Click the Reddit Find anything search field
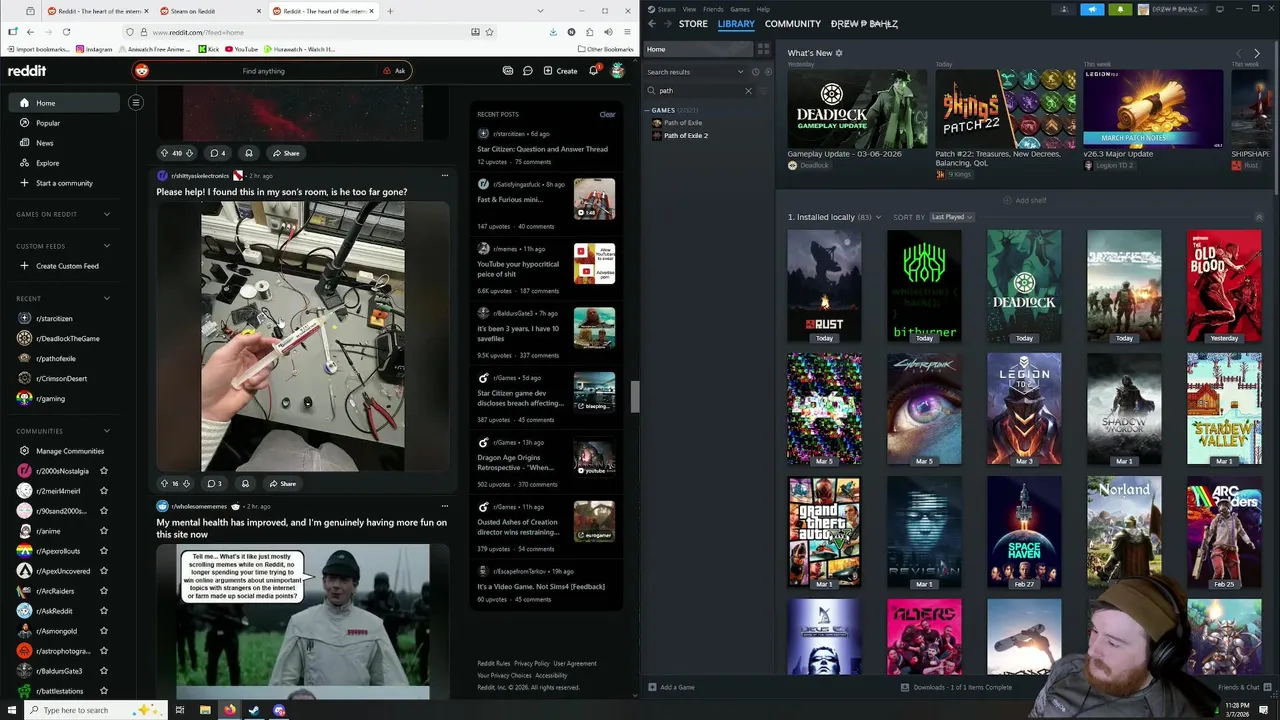1280x720 pixels. (264, 71)
